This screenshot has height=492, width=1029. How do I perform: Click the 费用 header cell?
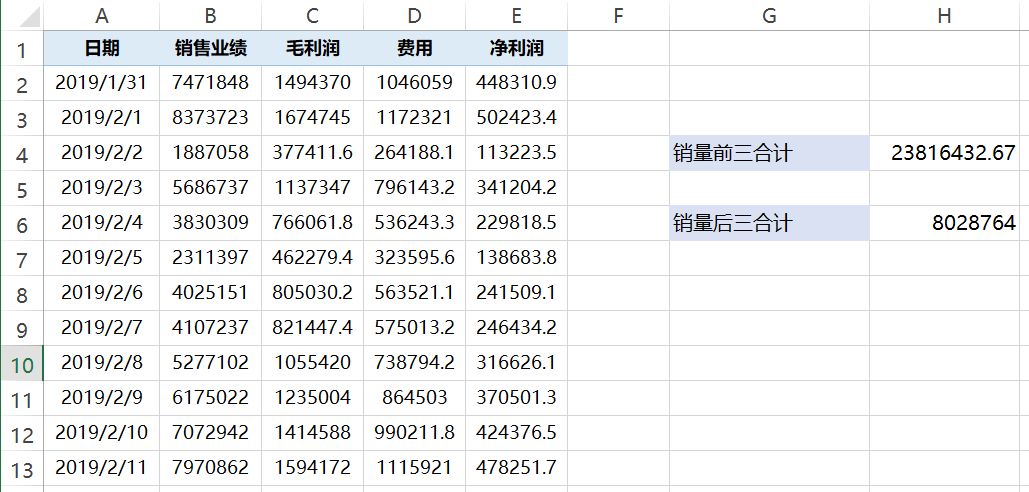(x=414, y=48)
